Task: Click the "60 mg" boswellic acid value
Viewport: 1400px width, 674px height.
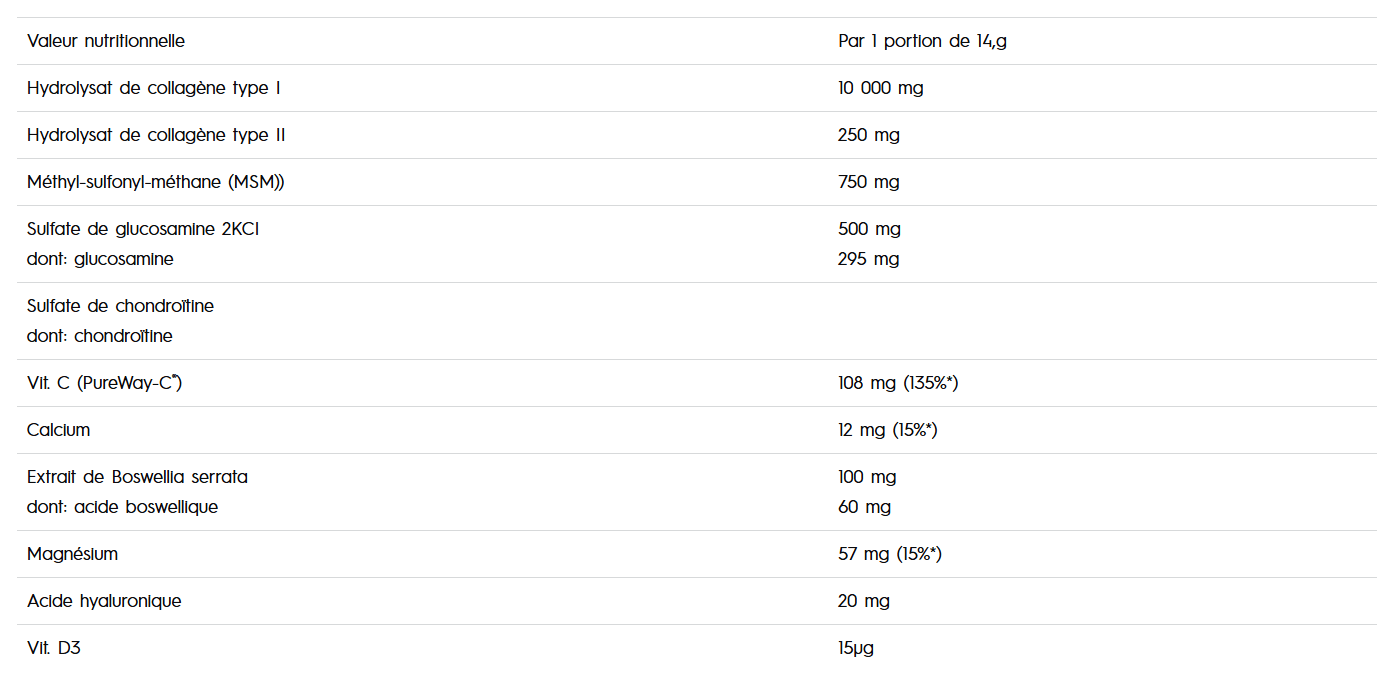Action: 864,507
